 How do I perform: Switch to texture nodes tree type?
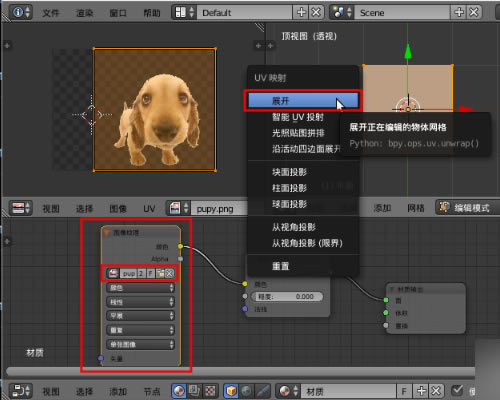tap(210, 391)
